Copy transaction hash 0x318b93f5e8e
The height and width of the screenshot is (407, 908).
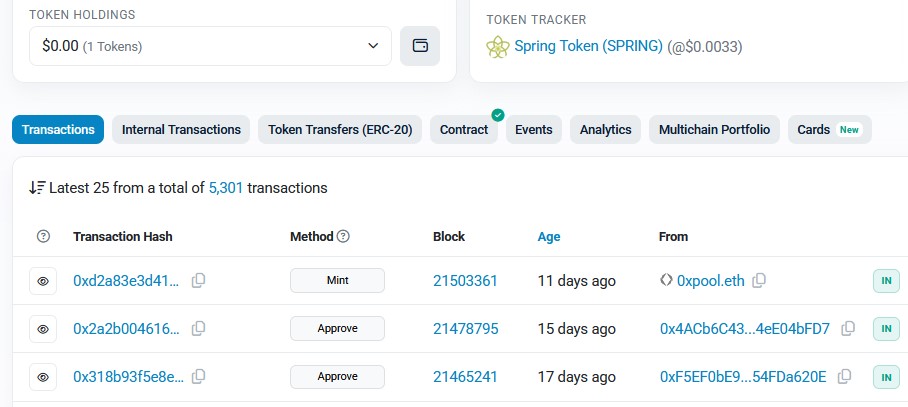(x=198, y=377)
